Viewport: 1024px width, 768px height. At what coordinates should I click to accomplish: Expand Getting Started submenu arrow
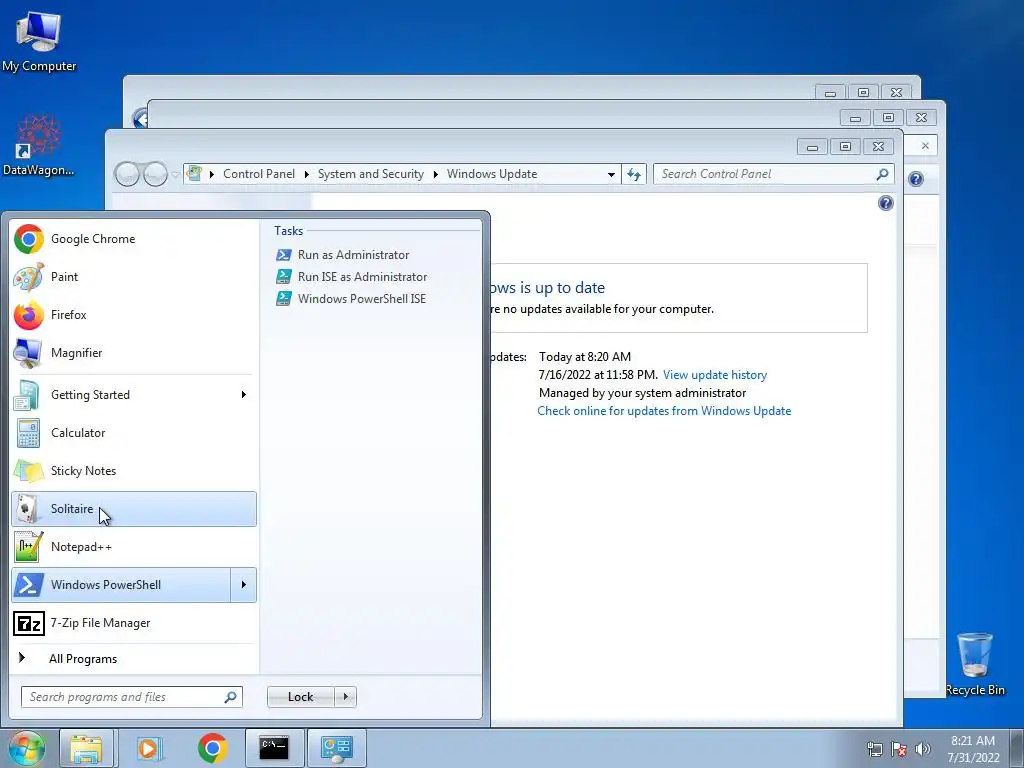click(244, 394)
